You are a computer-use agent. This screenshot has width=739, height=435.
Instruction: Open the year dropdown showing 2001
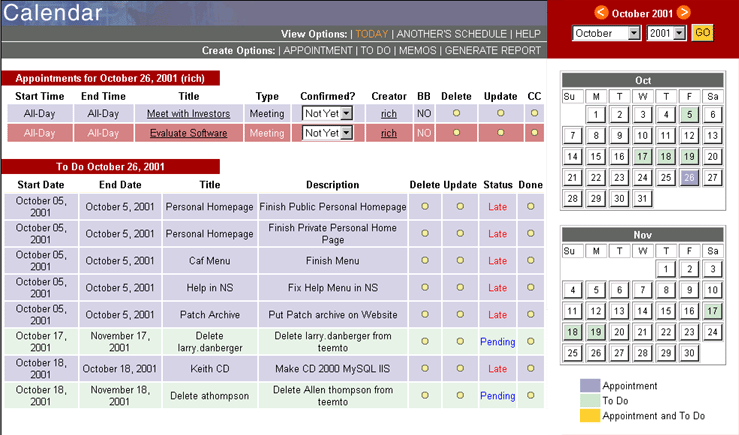click(666, 33)
